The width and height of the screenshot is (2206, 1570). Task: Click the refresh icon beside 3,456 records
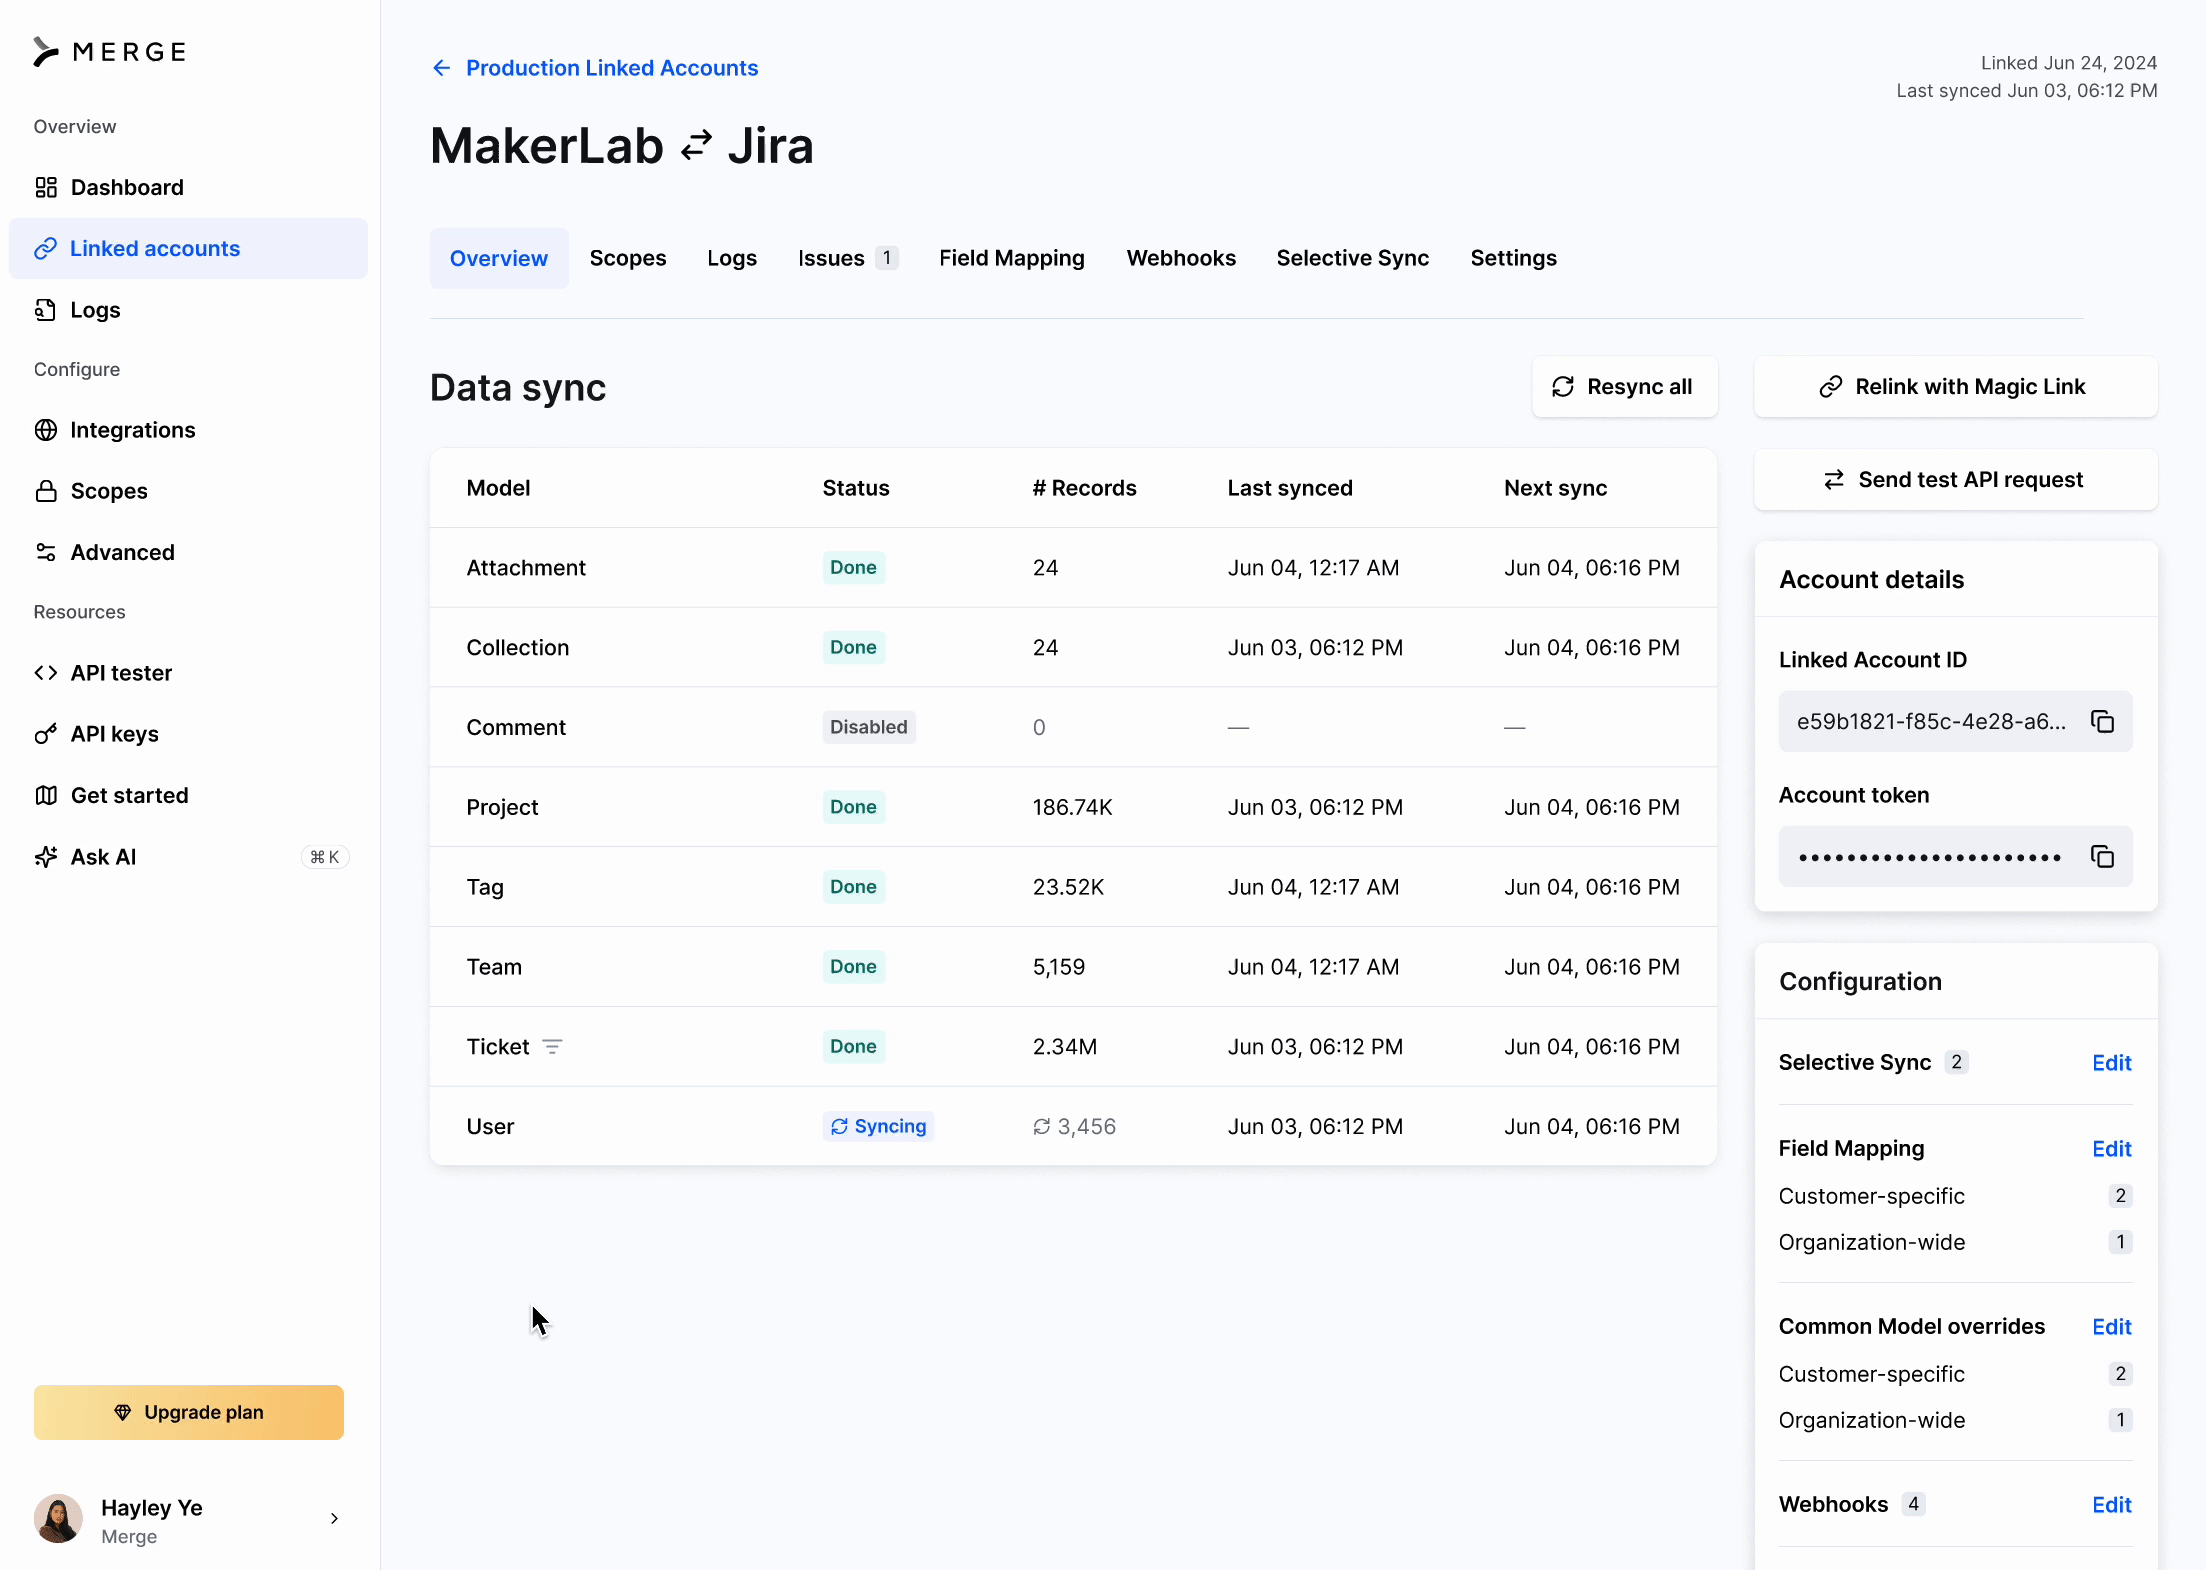click(x=1042, y=1127)
